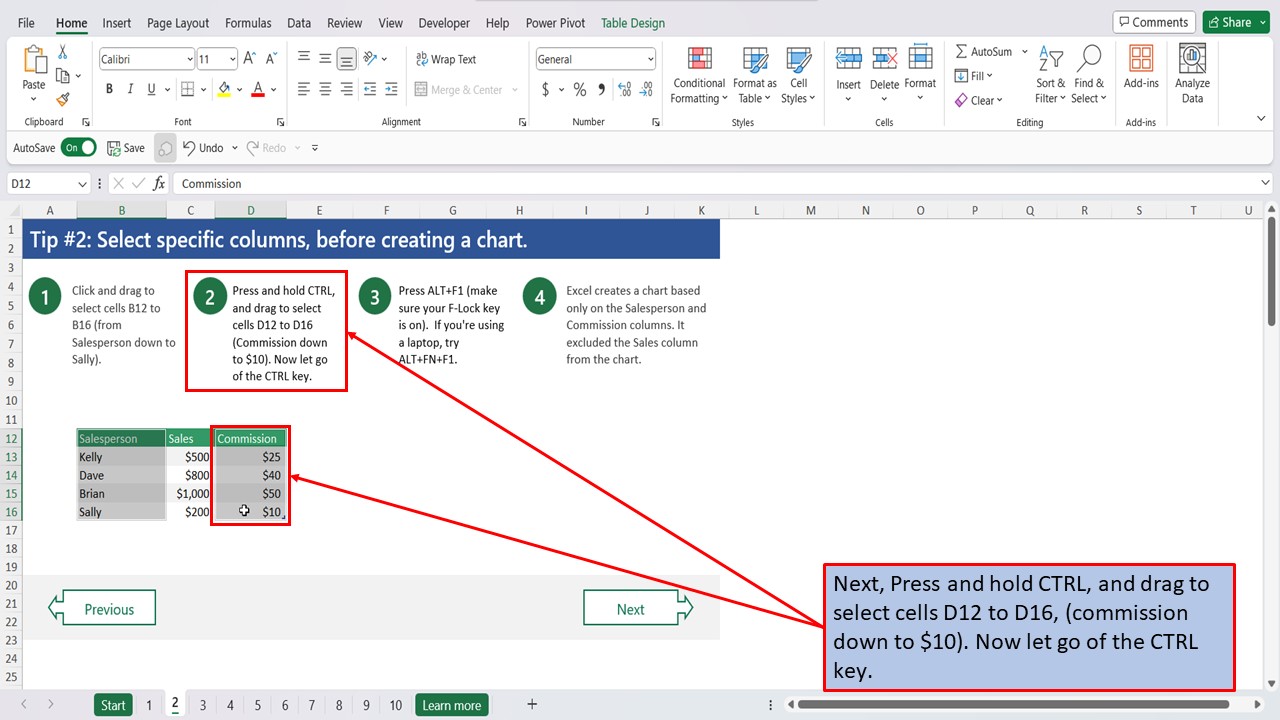Apply the Percent Style icon

coord(579,89)
